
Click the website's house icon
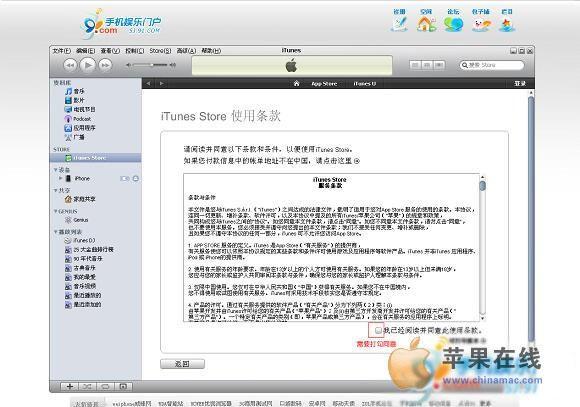[x=426, y=24]
